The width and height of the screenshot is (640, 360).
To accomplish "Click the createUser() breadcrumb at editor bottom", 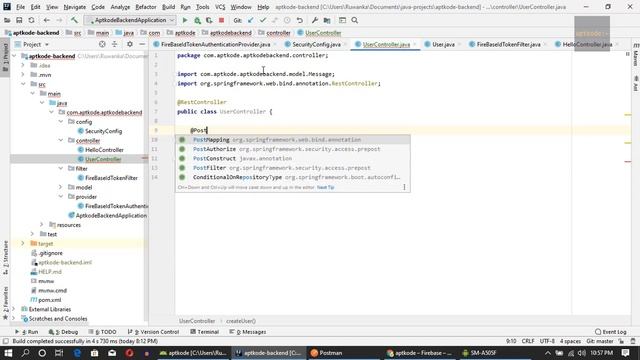I will pyautogui.click(x=241, y=321).
